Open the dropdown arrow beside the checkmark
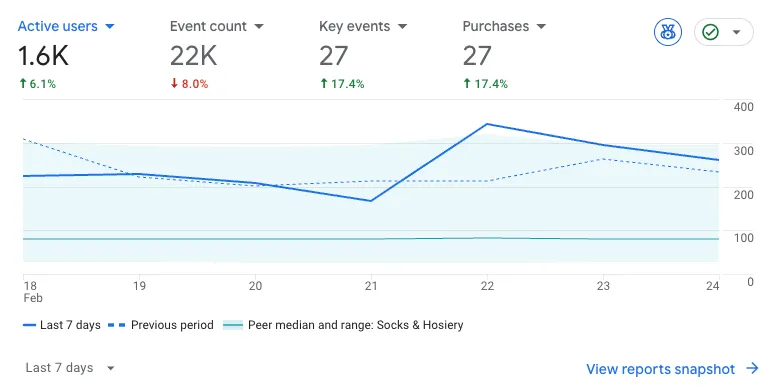Viewport: 774px width, 388px height. 736,33
